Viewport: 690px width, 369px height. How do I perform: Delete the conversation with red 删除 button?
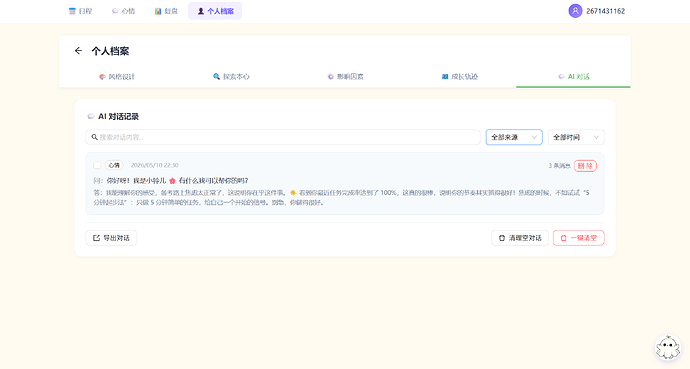tap(585, 166)
